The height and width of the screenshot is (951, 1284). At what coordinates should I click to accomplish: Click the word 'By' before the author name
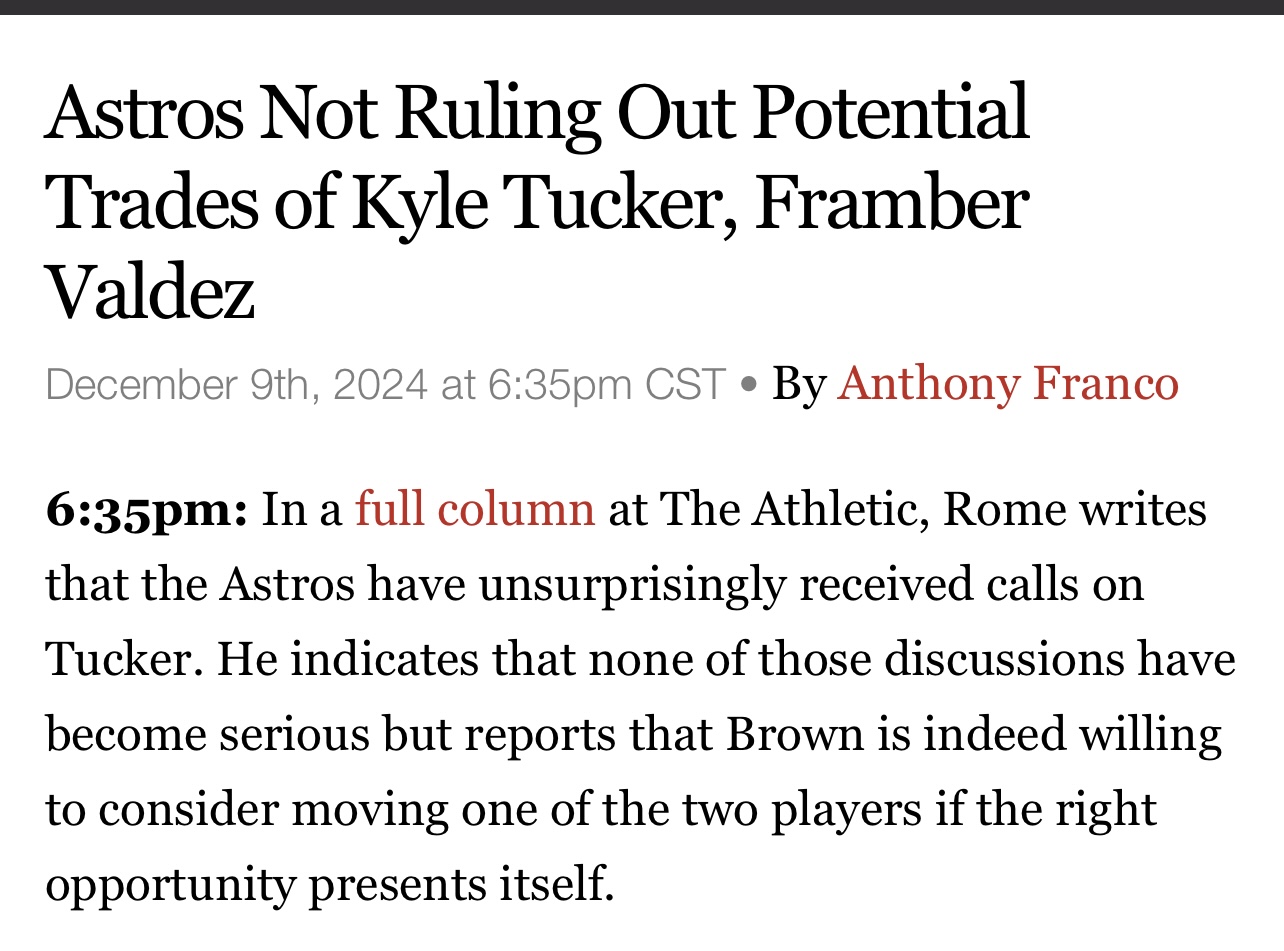click(x=799, y=385)
